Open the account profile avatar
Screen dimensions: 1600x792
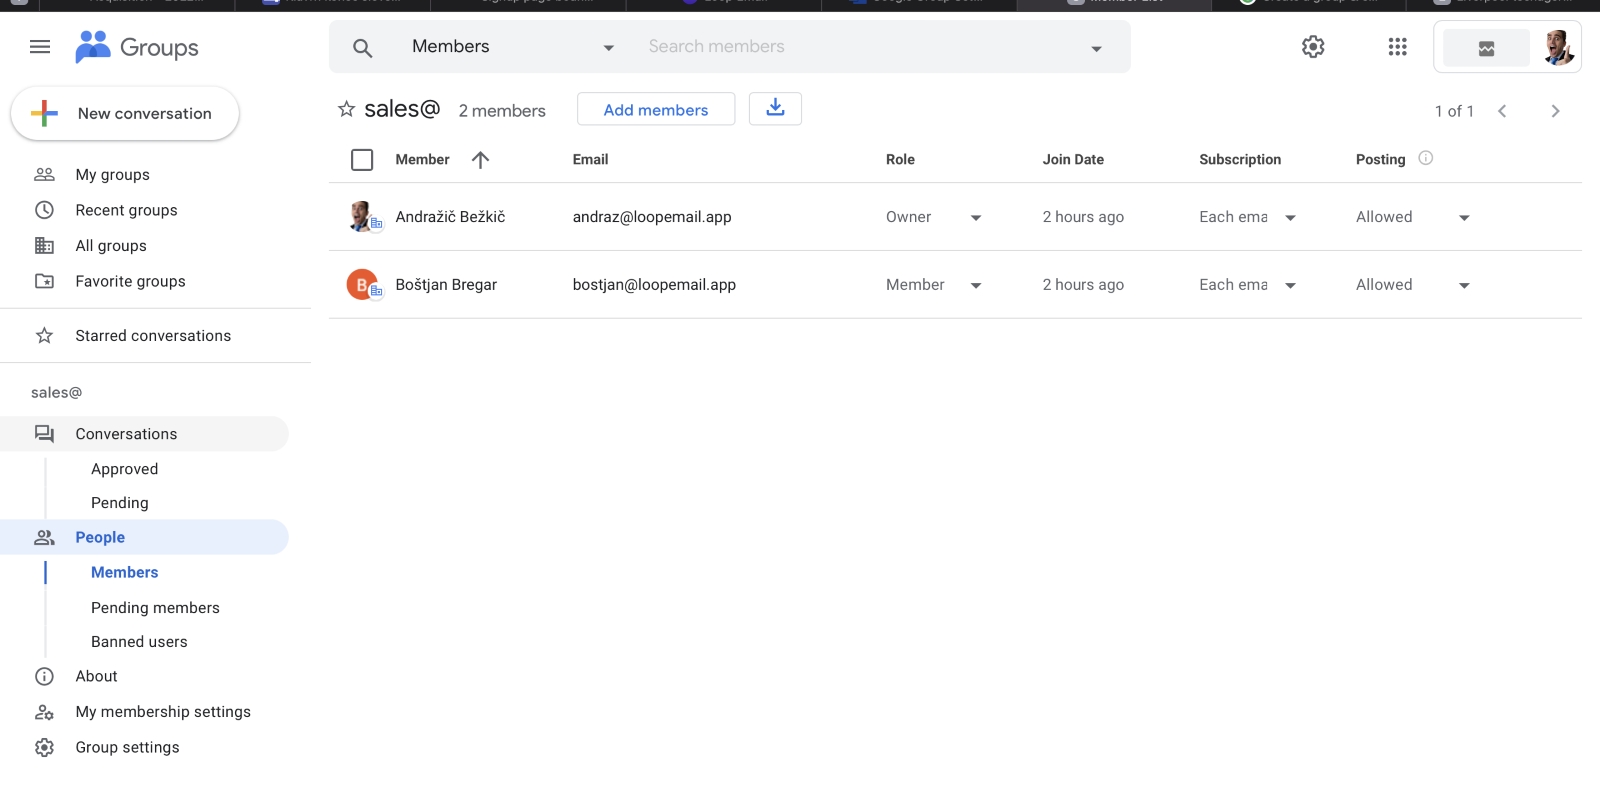[1558, 47]
